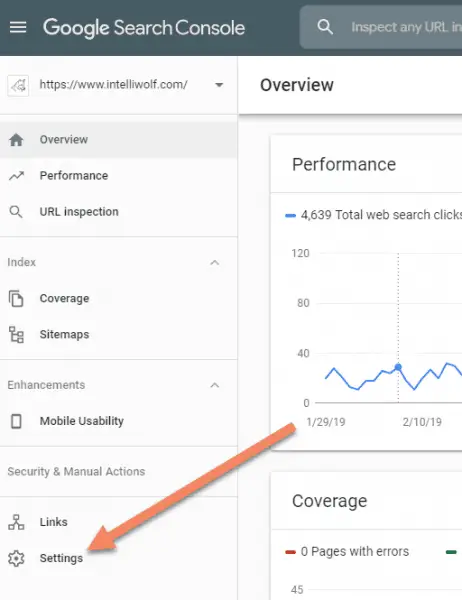Click the highlighted data point on clicks chart
Image resolution: width=462 pixels, height=600 pixels.
pyautogui.click(x=398, y=367)
